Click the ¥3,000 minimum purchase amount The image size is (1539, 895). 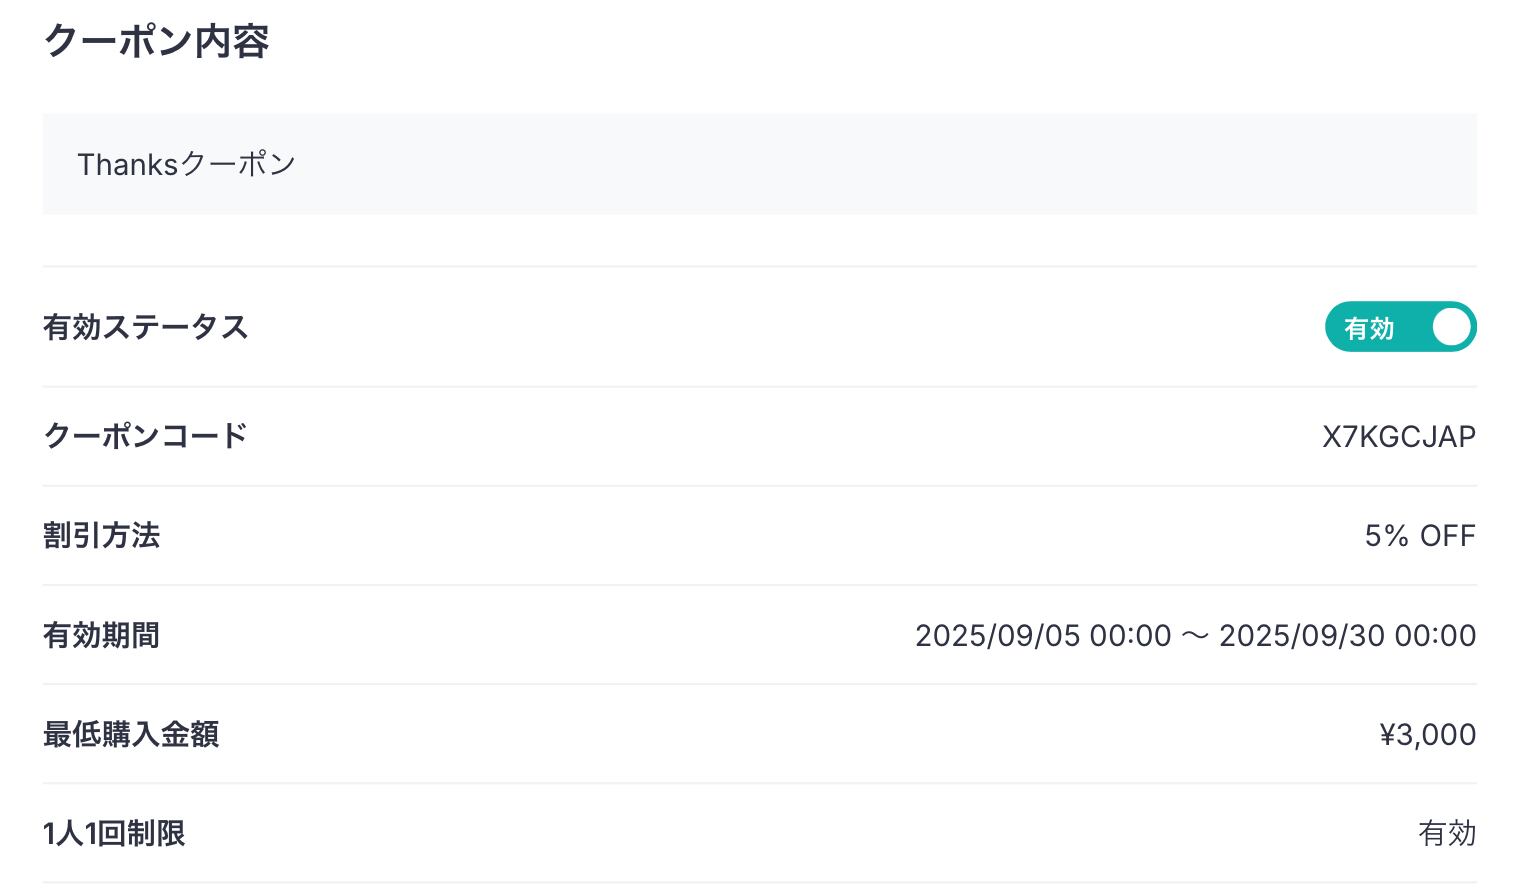click(1427, 734)
